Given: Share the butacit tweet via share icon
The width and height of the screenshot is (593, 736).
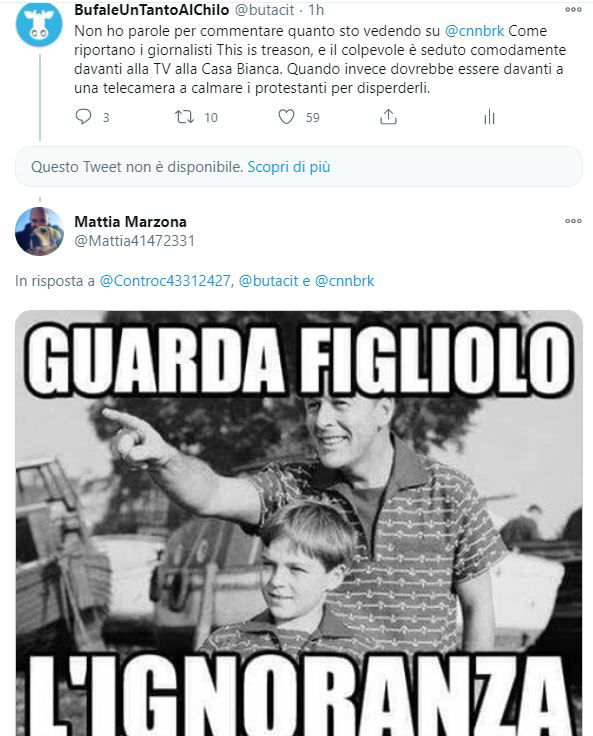Looking at the screenshot, I should coord(388,116).
